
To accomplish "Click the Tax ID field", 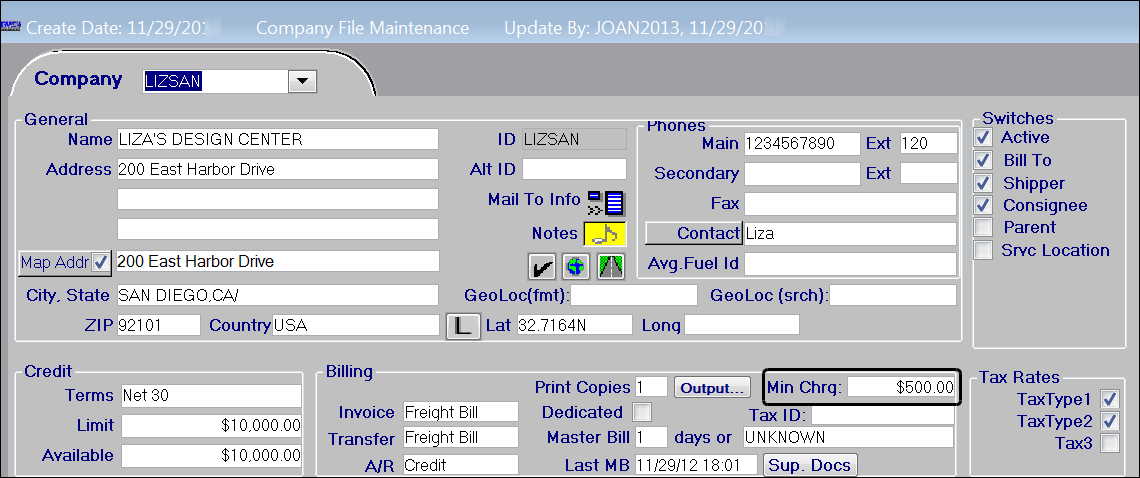I will [883, 415].
